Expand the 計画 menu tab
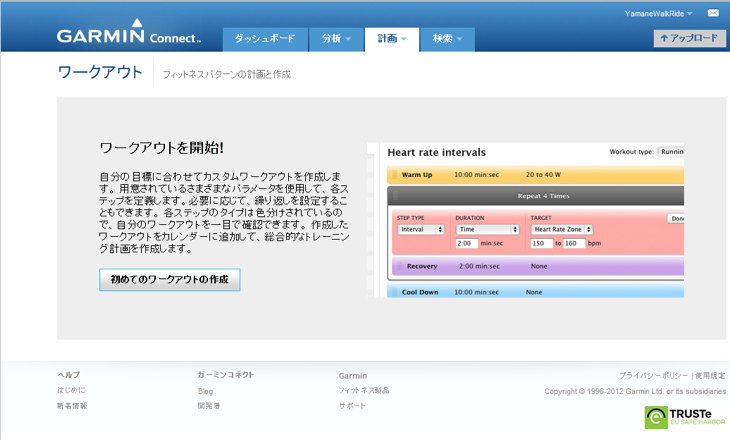The height and width of the screenshot is (440, 730). click(x=392, y=39)
